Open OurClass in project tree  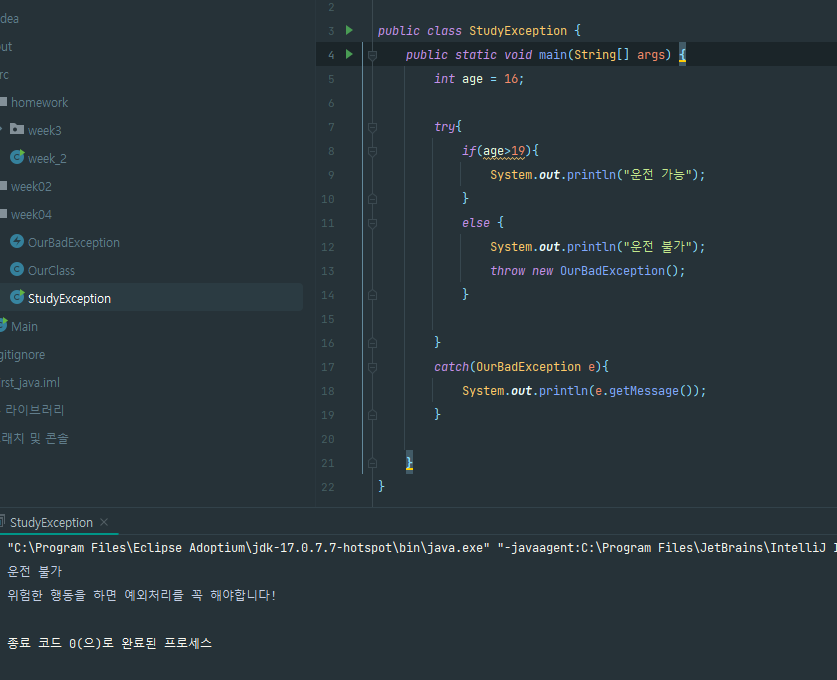tap(51, 271)
